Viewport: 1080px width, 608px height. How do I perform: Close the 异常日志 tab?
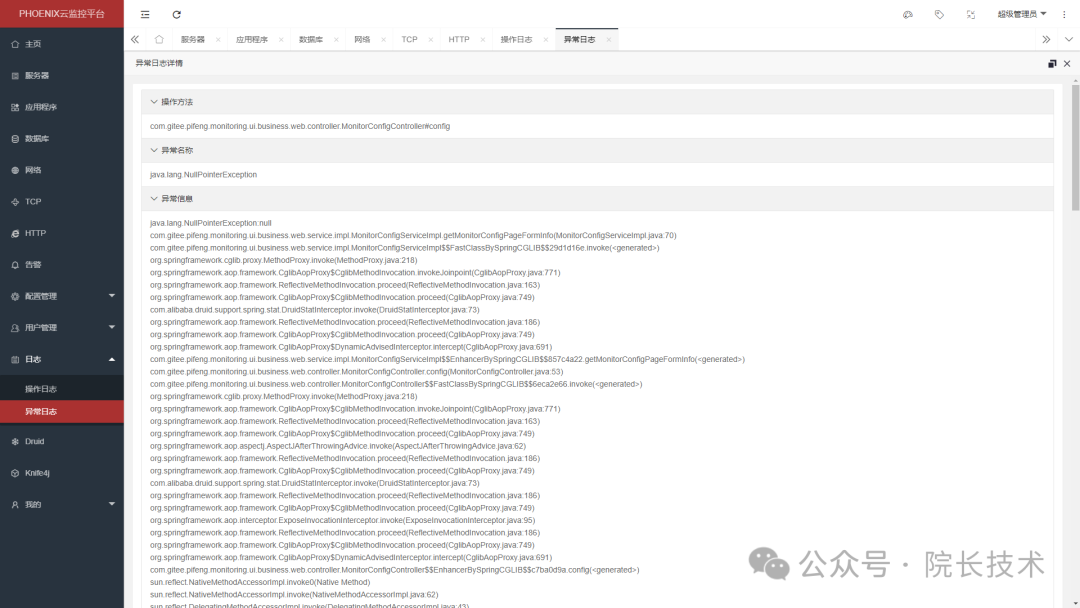tap(609, 40)
